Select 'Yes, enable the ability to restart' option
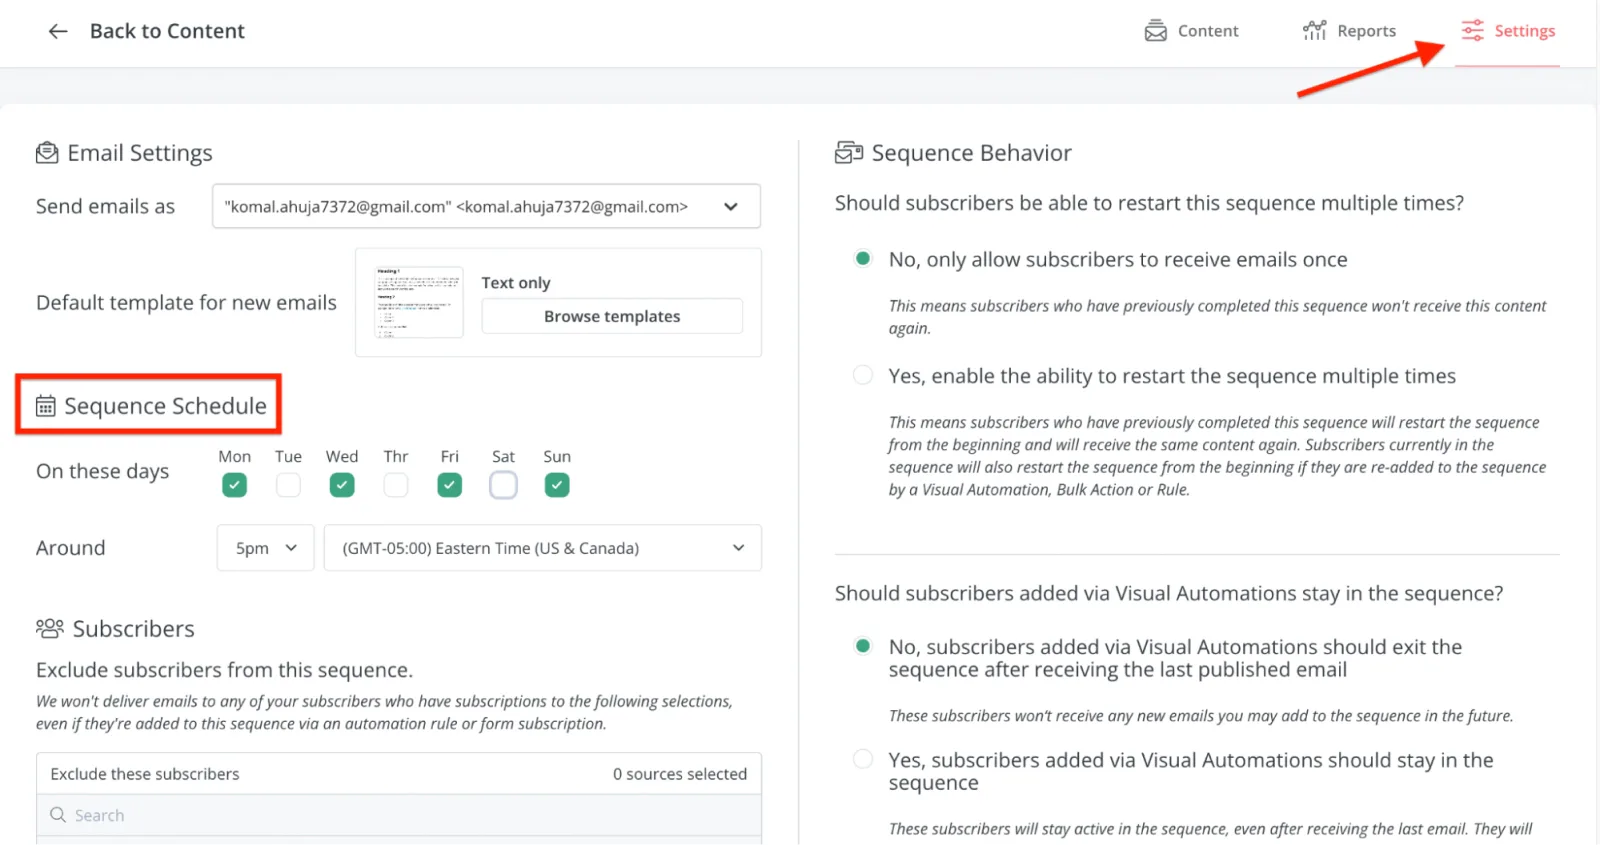This screenshot has height=845, width=1600. [x=862, y=375]
